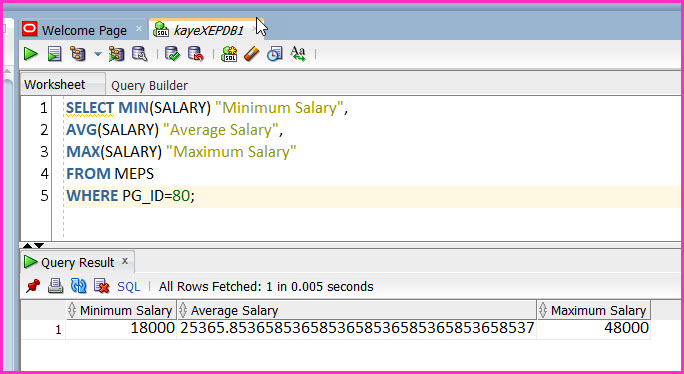Screen dimensions: 684x374
Task: Click the Run Script icon
Action: tap(55, 54)
